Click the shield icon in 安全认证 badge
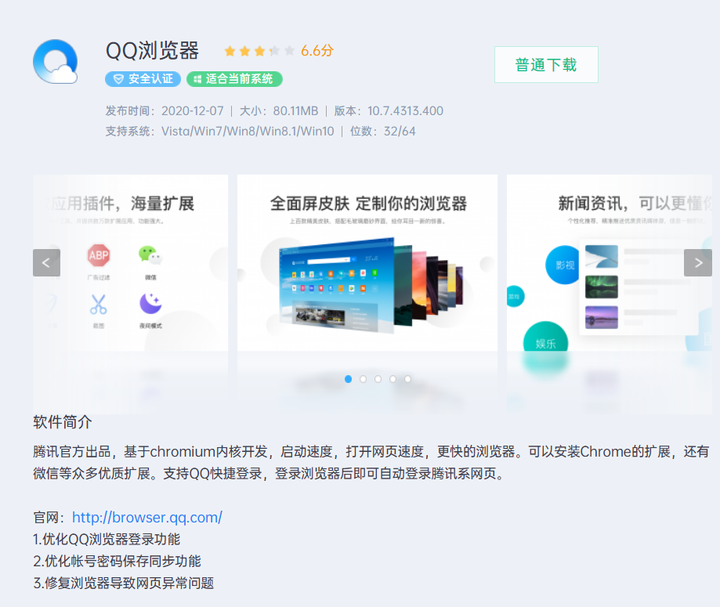 [x=118, y=79]
